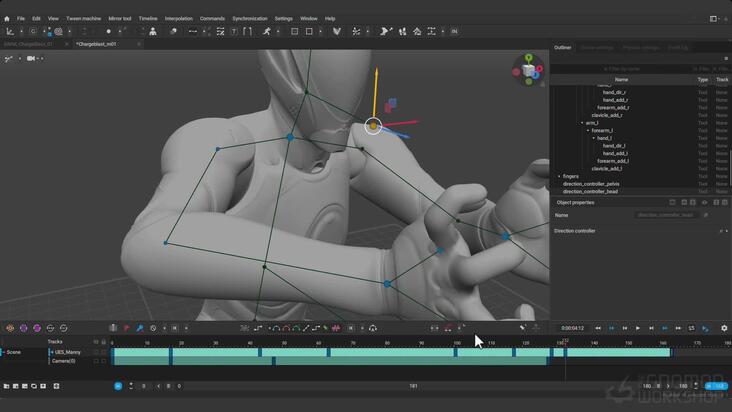The height and width of the screenshot is (412, 732).
Task: Toggle the blue round button at bottom-left of timeline
Action: coord(118,386)
